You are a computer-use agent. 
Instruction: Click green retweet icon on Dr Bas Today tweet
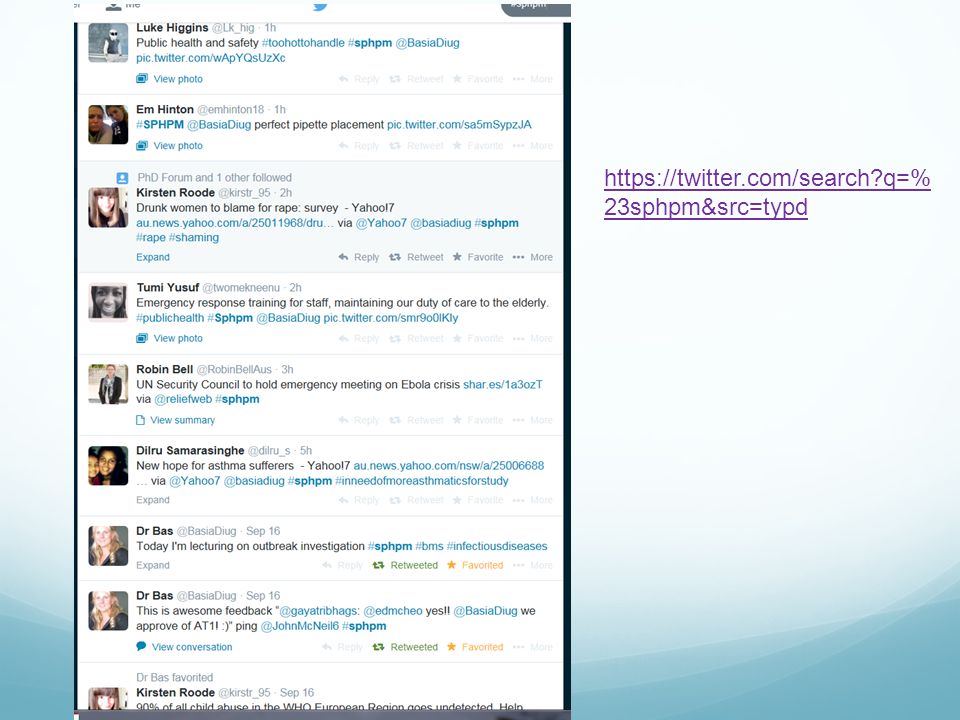pyautogui.click(x=378, y=565)
